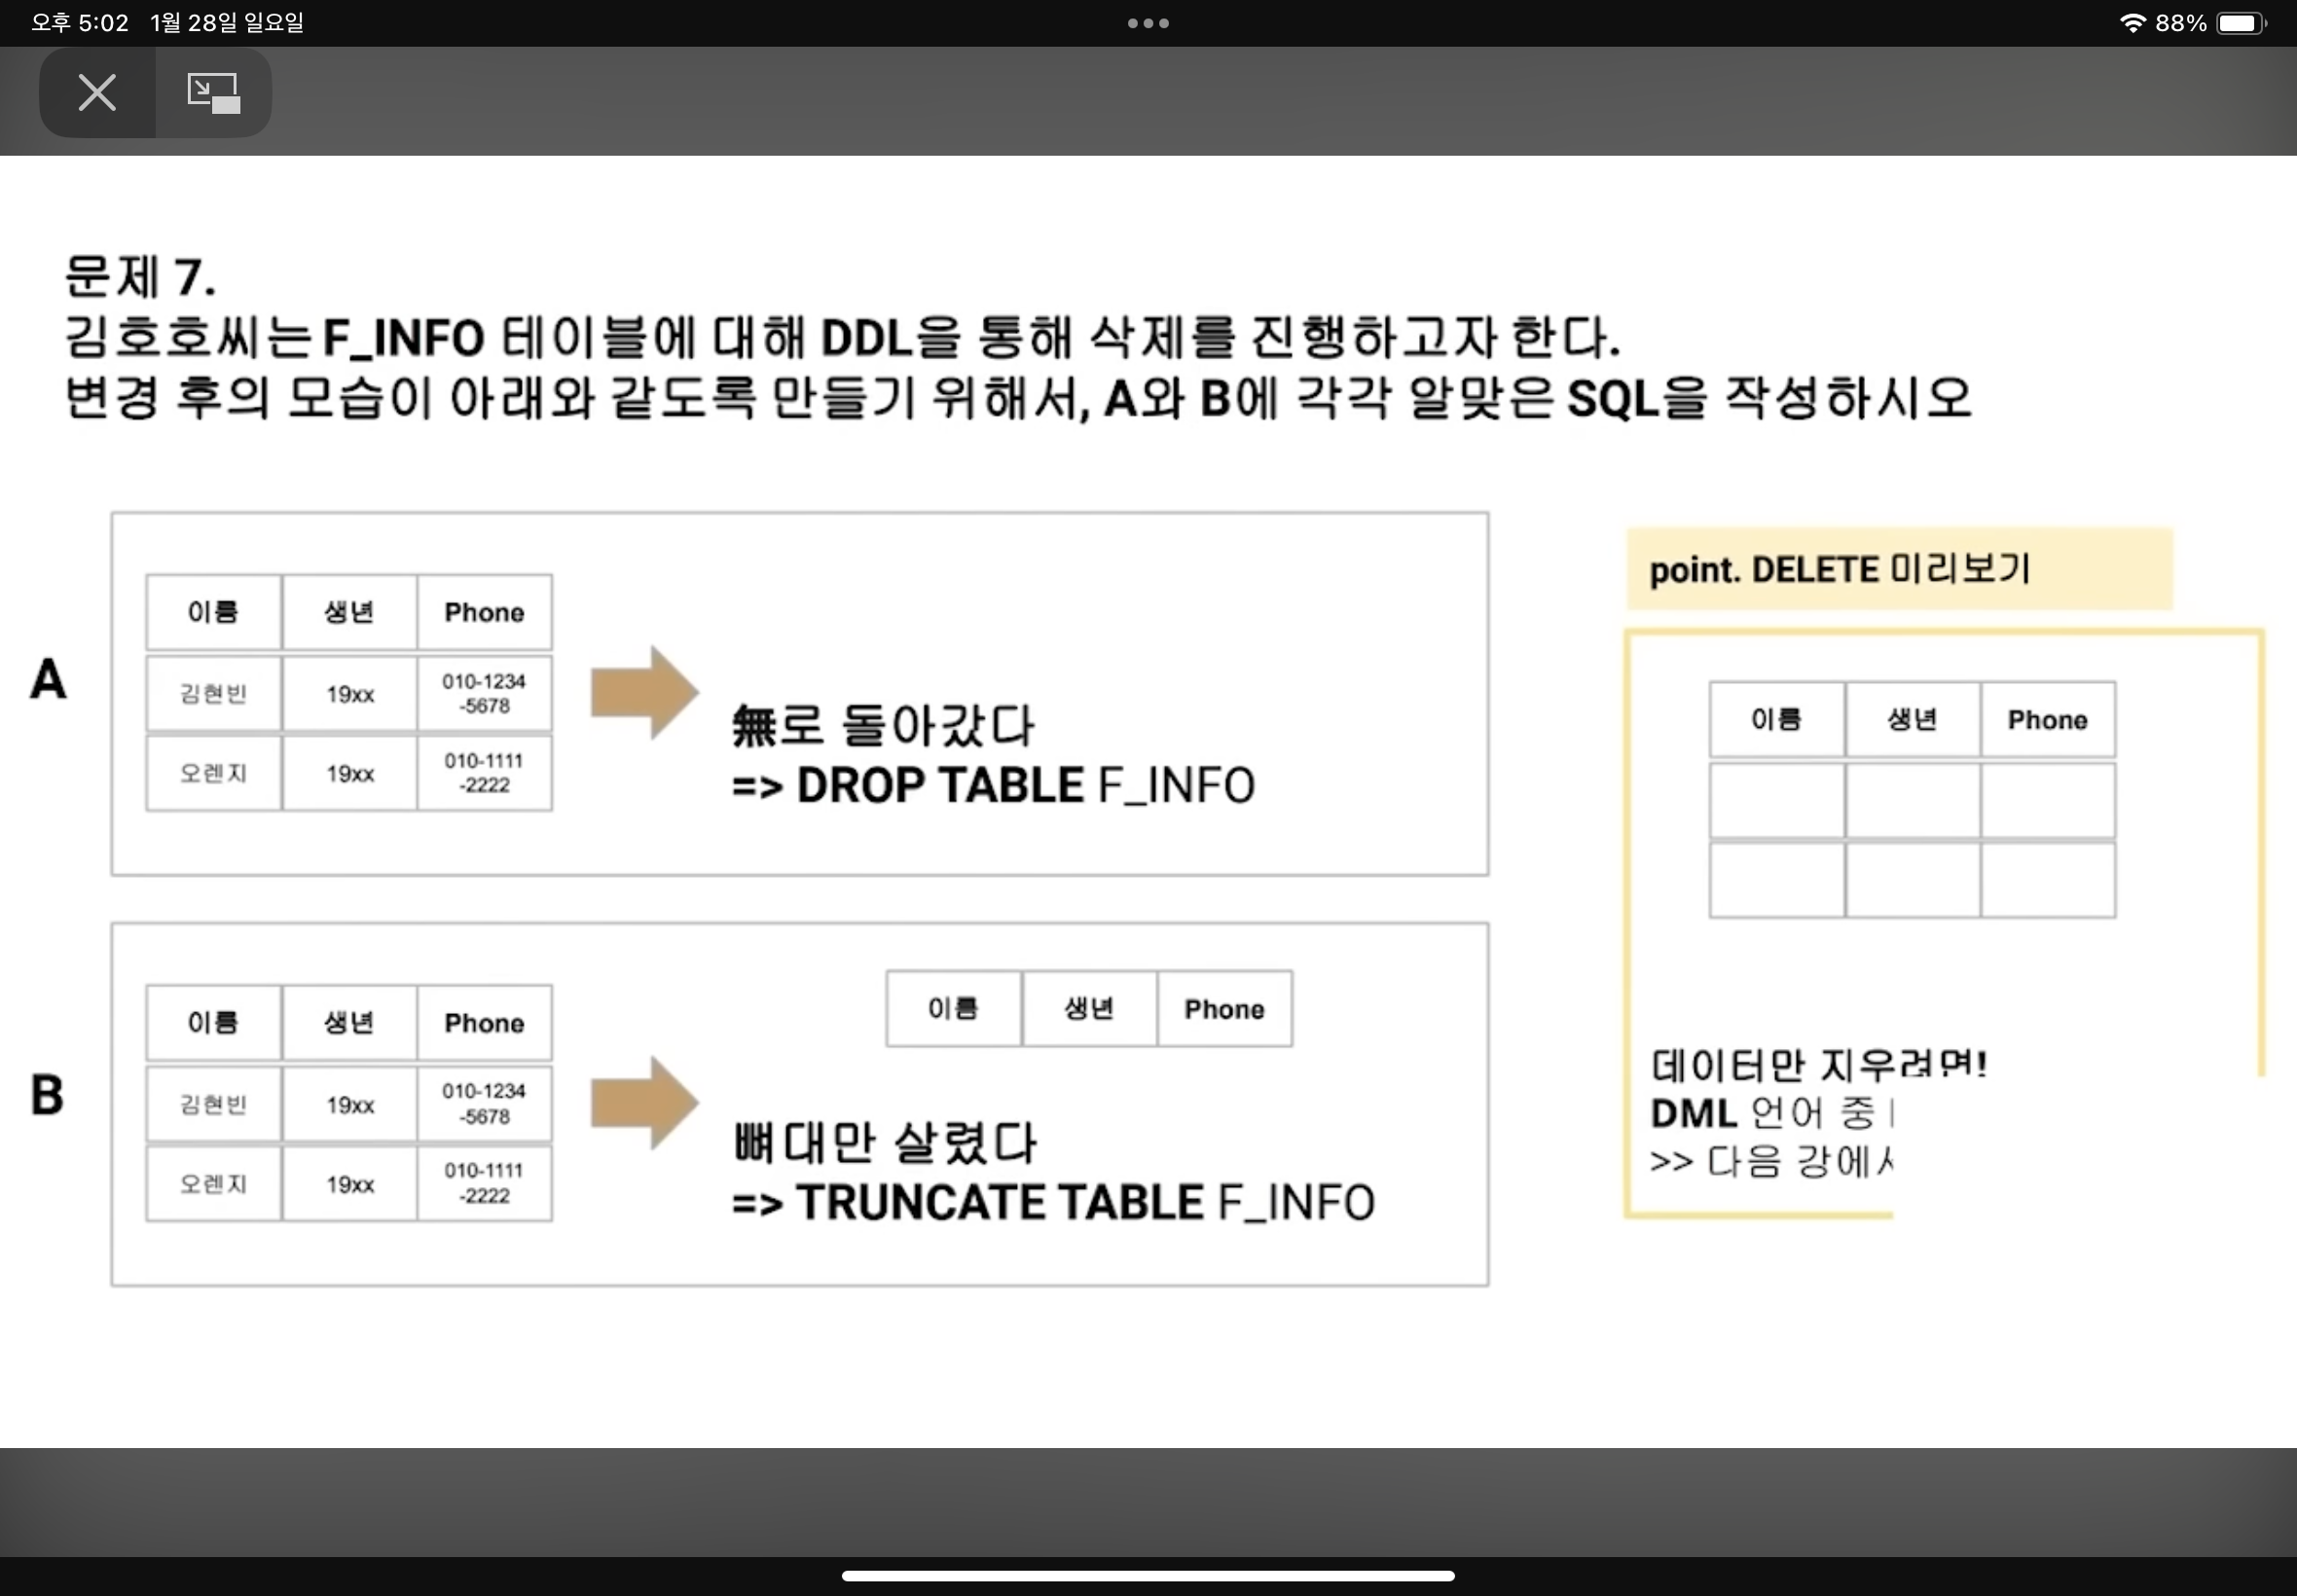
Task: Click the 김현빈 cell in table A
Action: 213,693
